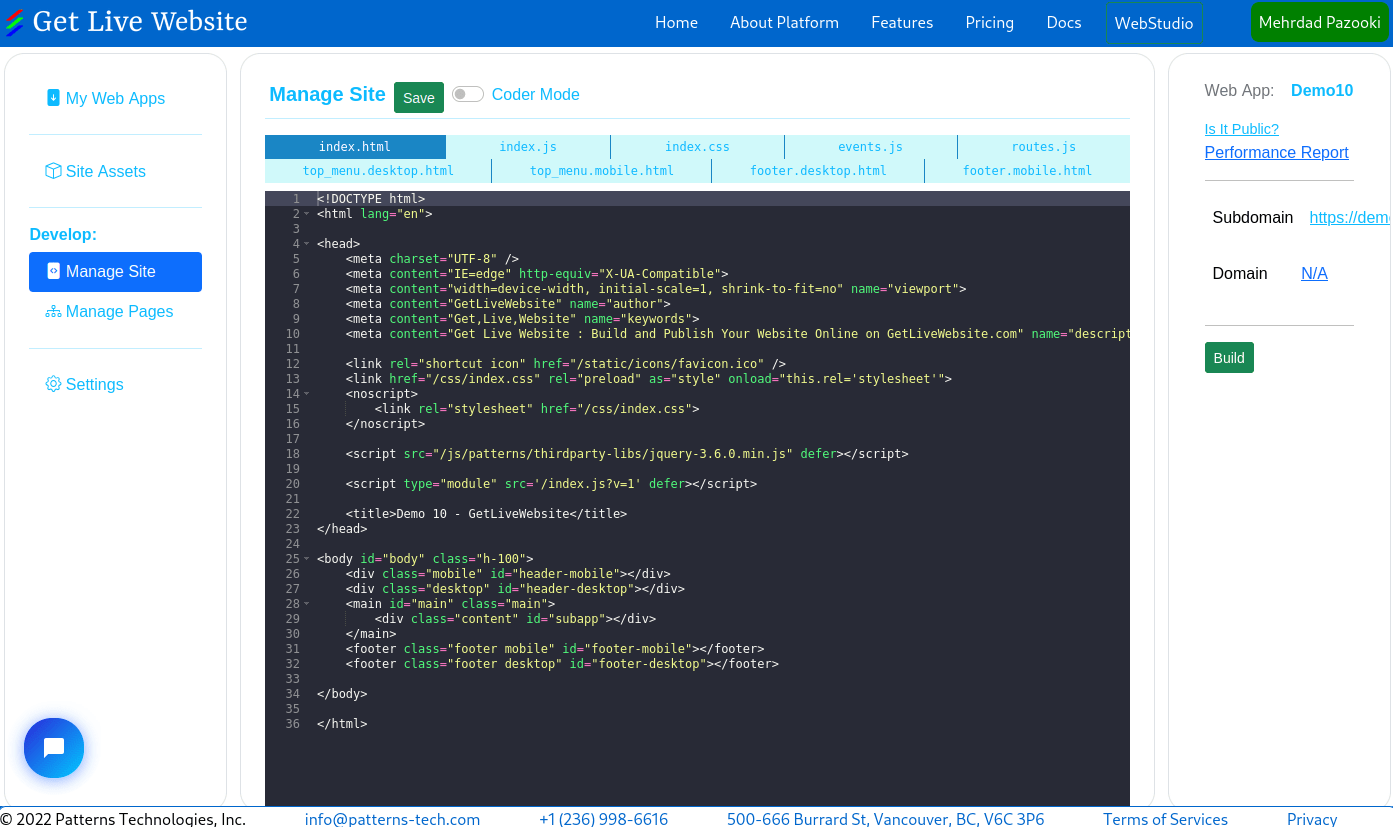1393x827 pixels.
Task: Open the routes.js file tab
Action: pyautogui.click(x=1043, y=147)
